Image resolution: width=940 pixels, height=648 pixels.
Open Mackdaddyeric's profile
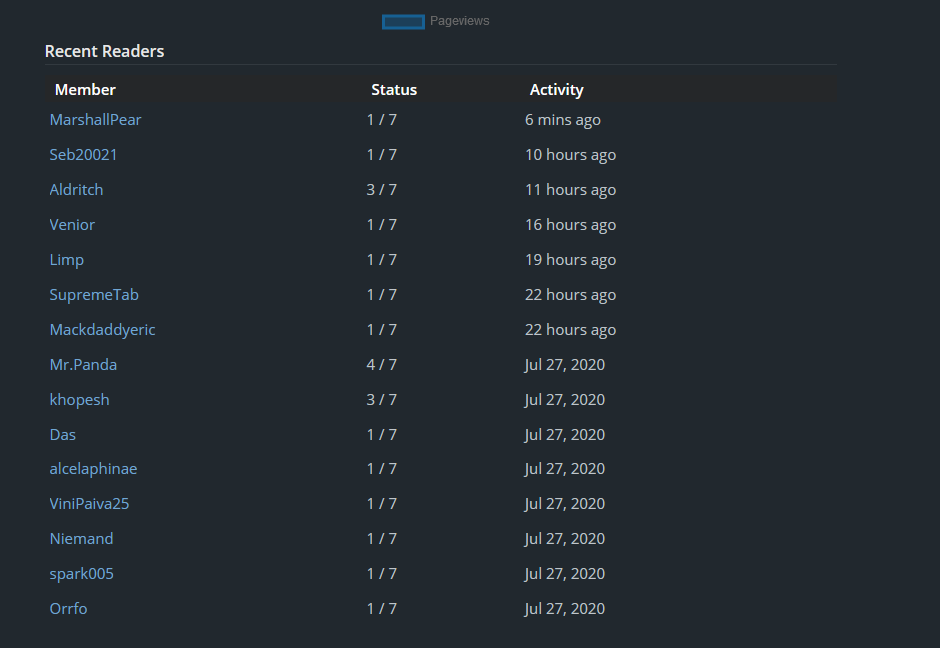point(102,330)
